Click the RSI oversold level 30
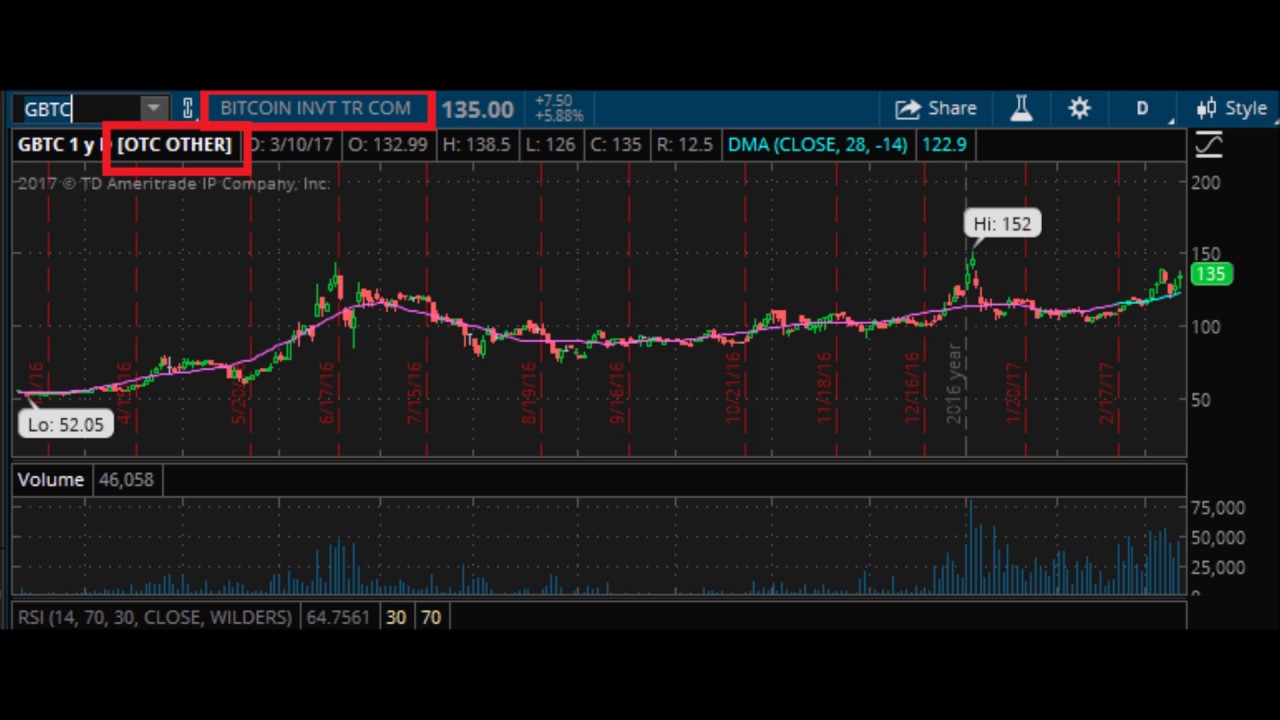The height and width of the screenshot is (720, 1280). click(x=396, y=617)
